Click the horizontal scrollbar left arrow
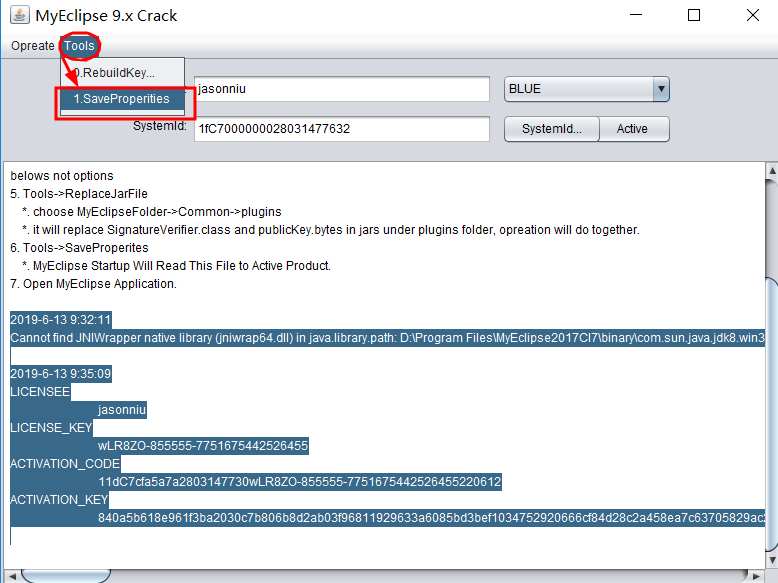The height and width of the screenshot is (583, 778). point(12,576)
